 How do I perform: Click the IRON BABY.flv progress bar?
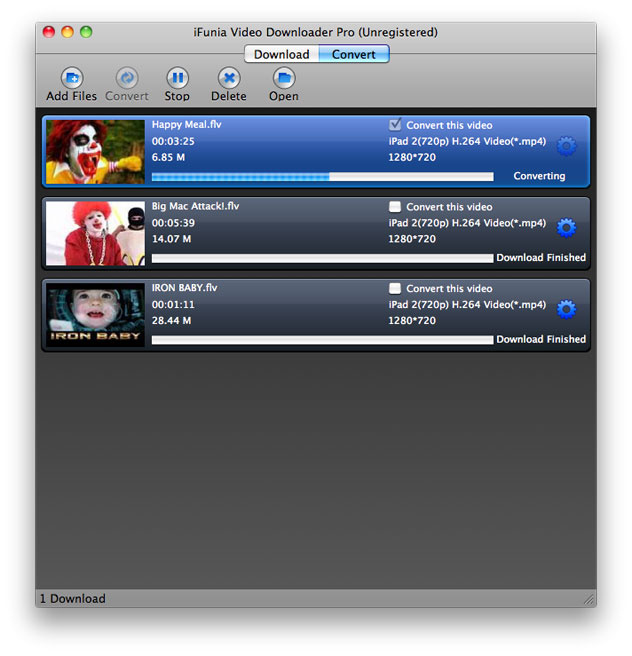tap(322, 340)
